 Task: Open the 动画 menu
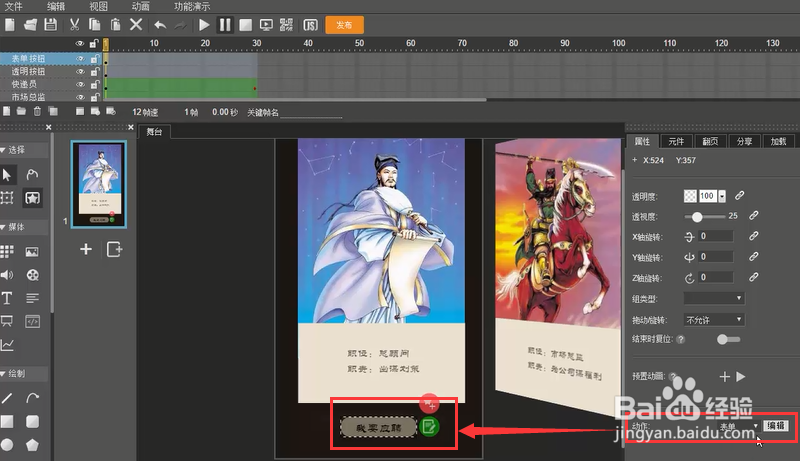coord(140,6)
